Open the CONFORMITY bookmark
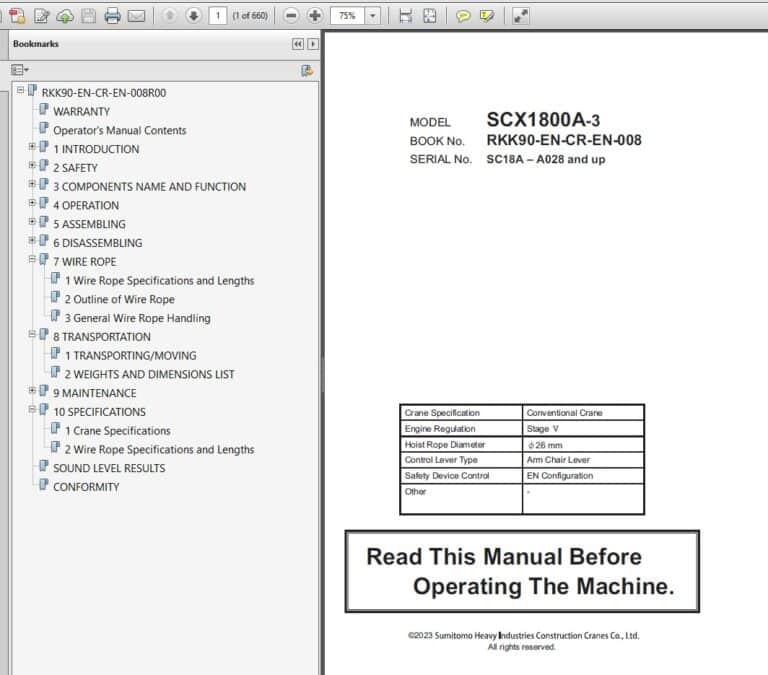The image size is (768, 675). pyautogui.click(x=86, y=487)
